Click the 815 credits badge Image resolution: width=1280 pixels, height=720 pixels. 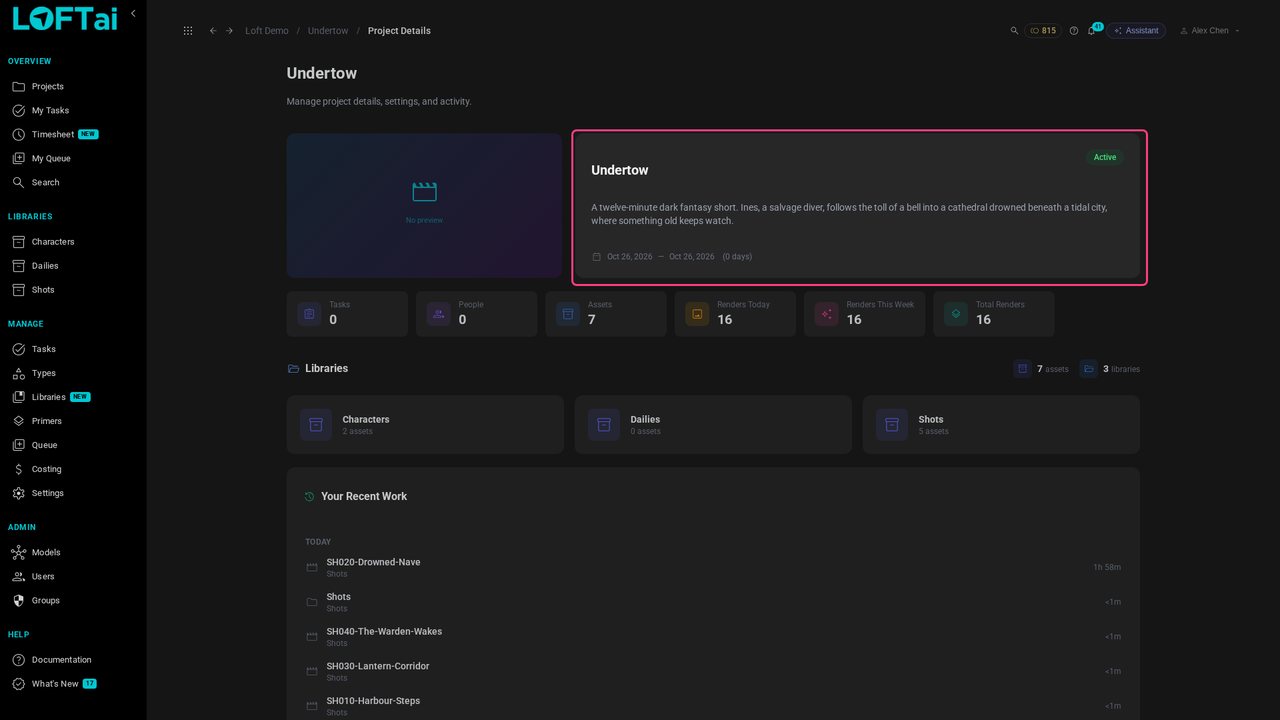click(x=1043, y=31)
